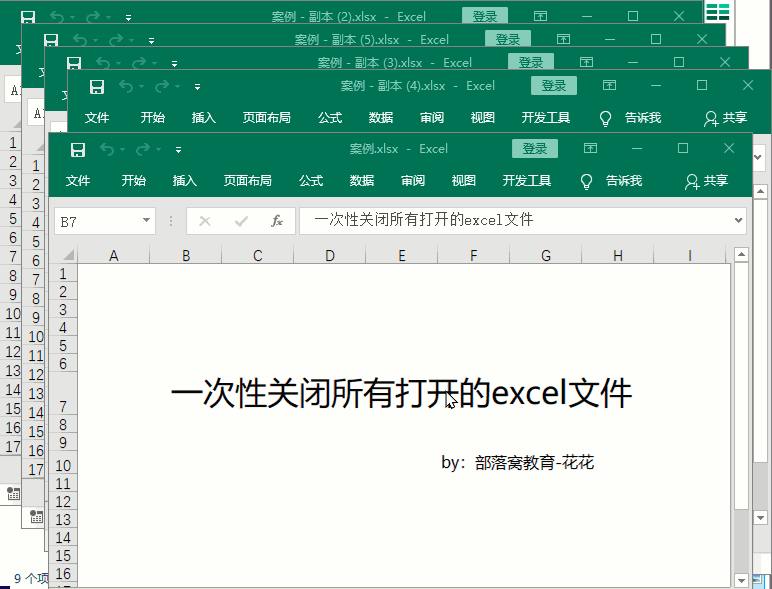Screen dimensions: 772x589
Task: Select column H header in 案例.xlsx
Action: click(x=617, y=256)
